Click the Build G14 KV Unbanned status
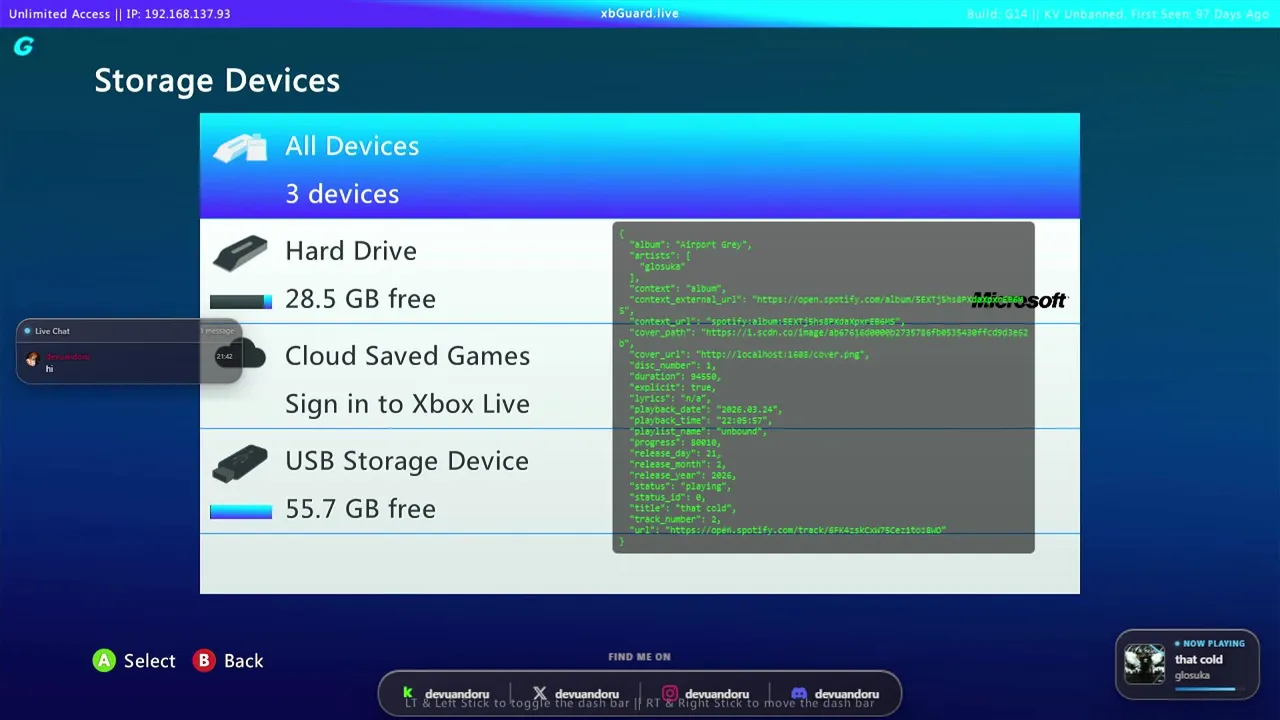The image size is (1280, 720). click(1118, 14)
